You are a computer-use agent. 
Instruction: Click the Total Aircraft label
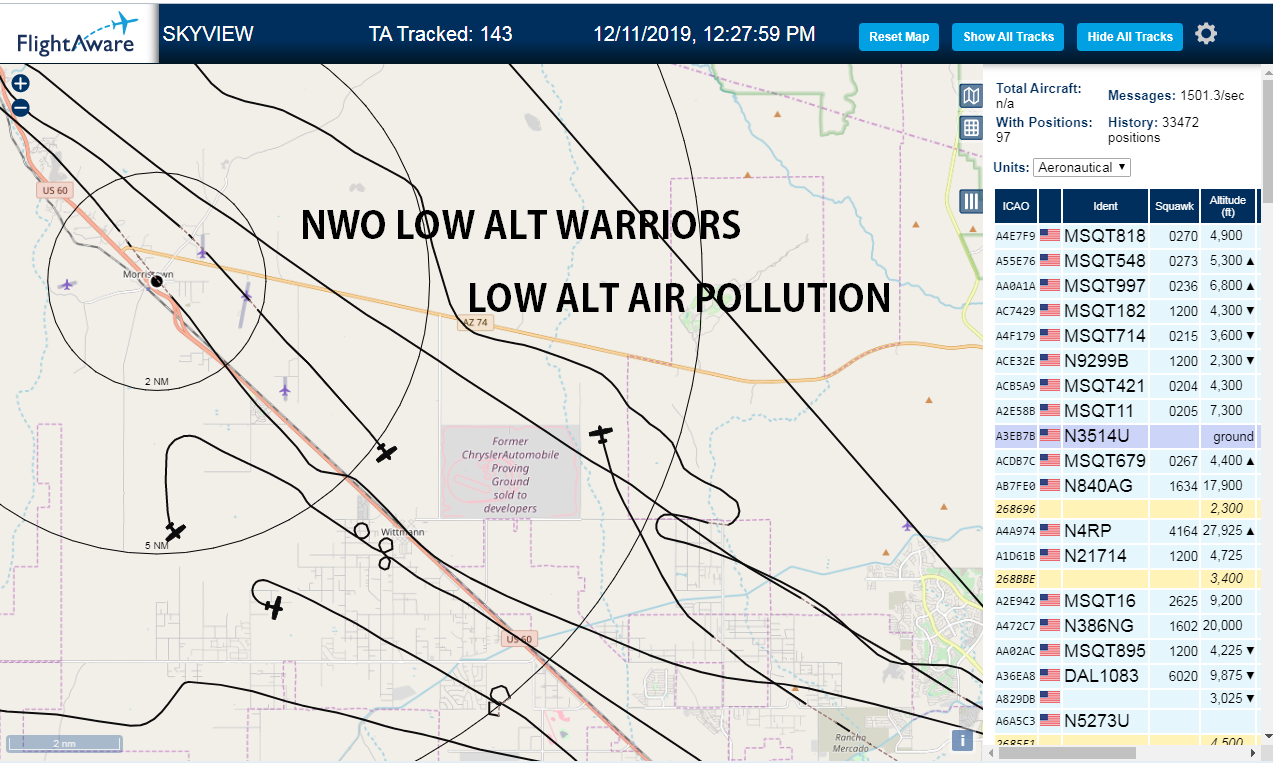click(1039, 88)
